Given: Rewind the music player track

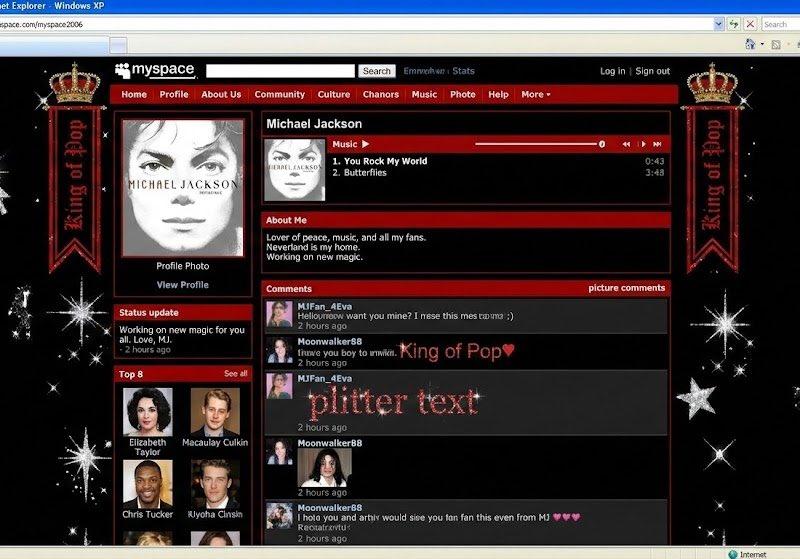Looking at the screenshot, I should [626, 144].
